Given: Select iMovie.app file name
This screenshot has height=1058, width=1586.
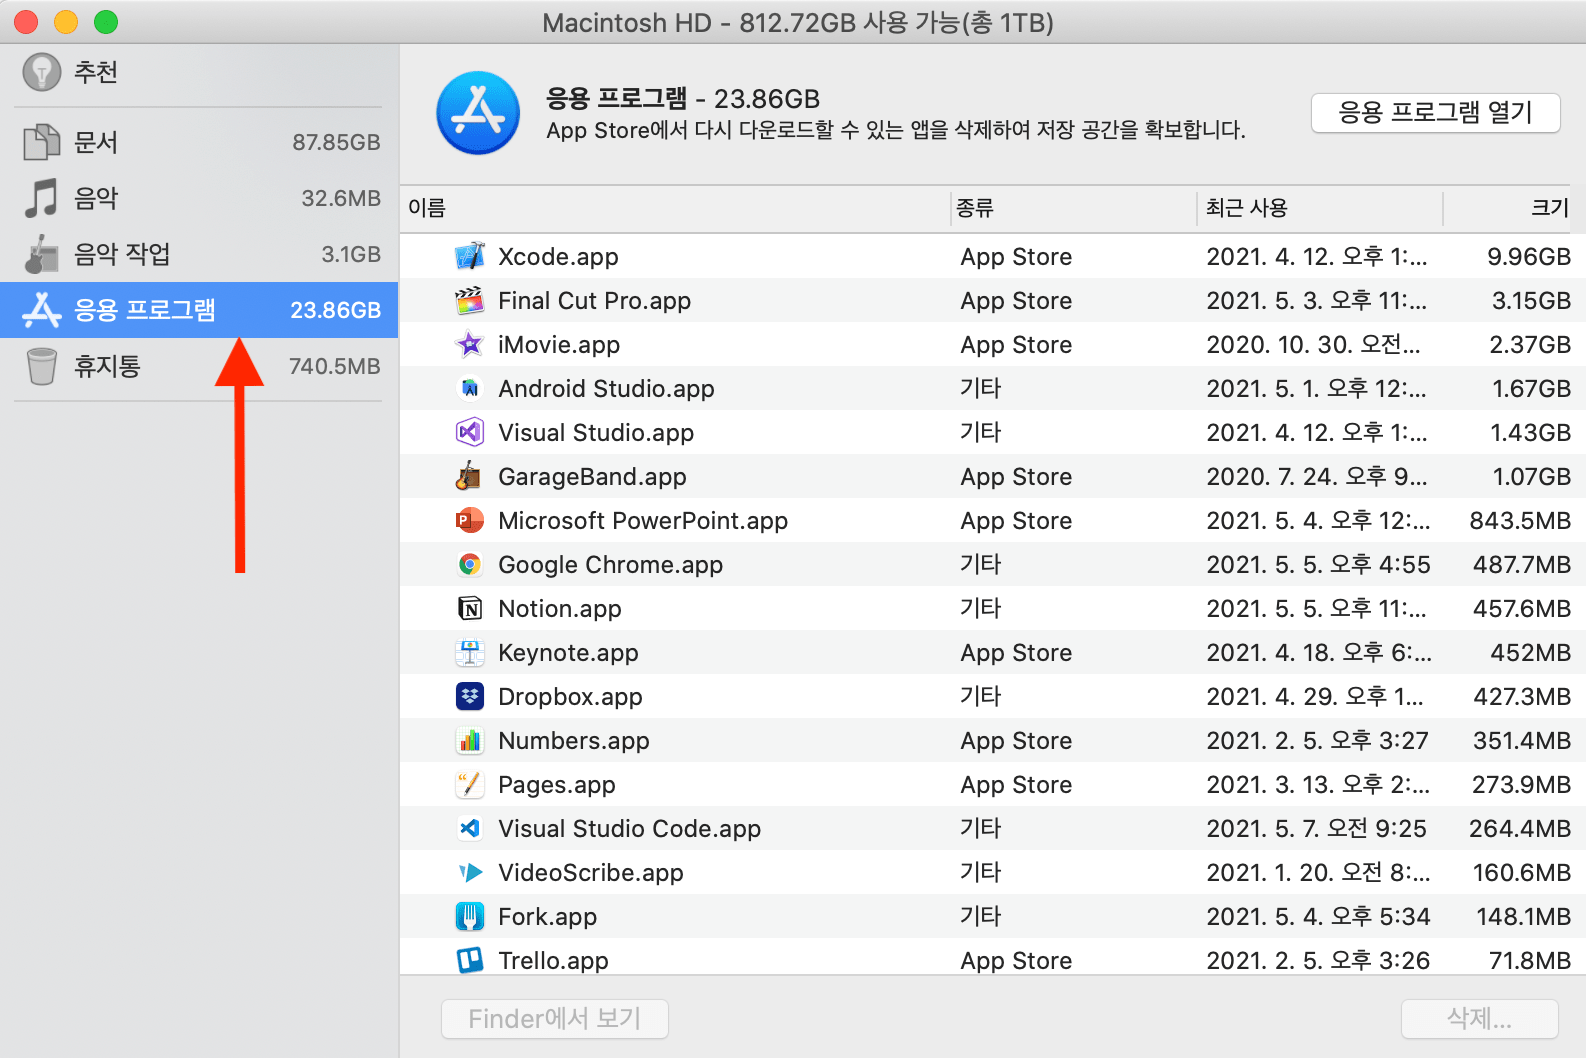Looking at the screenshot, I should (559, 345).
